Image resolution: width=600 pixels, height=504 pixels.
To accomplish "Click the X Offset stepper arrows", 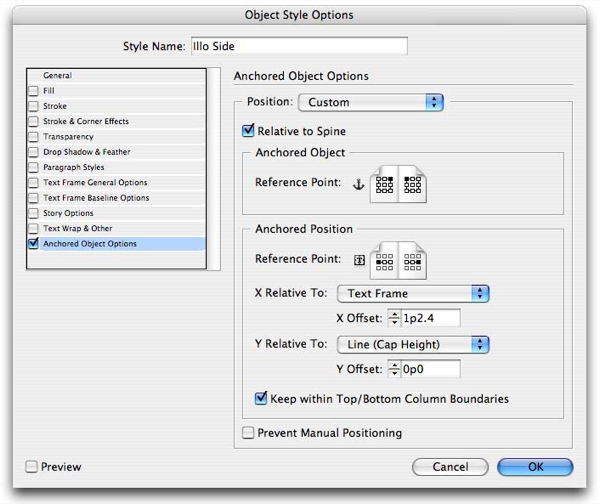I will (394, 318).
